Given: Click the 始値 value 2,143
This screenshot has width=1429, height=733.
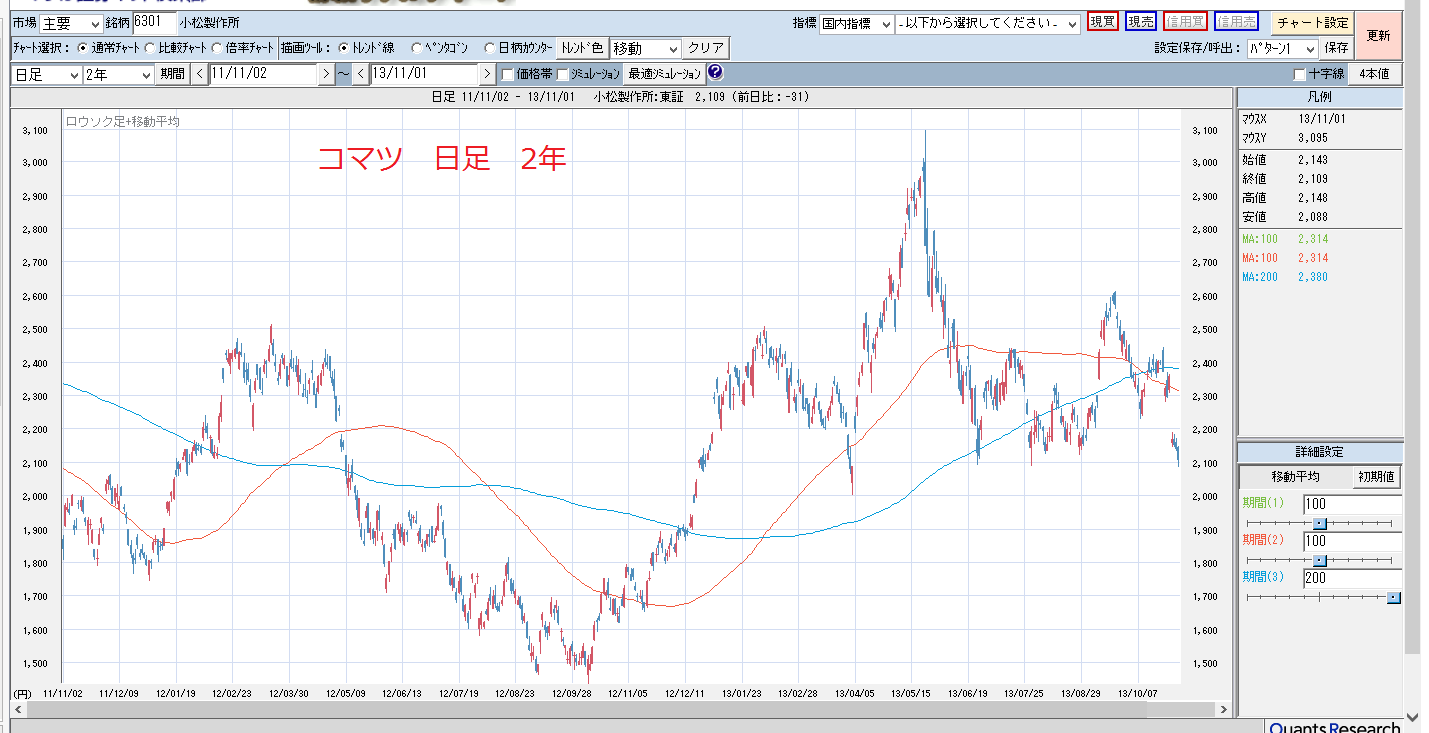Looking at the screenshot, I should pos(1311,159).
